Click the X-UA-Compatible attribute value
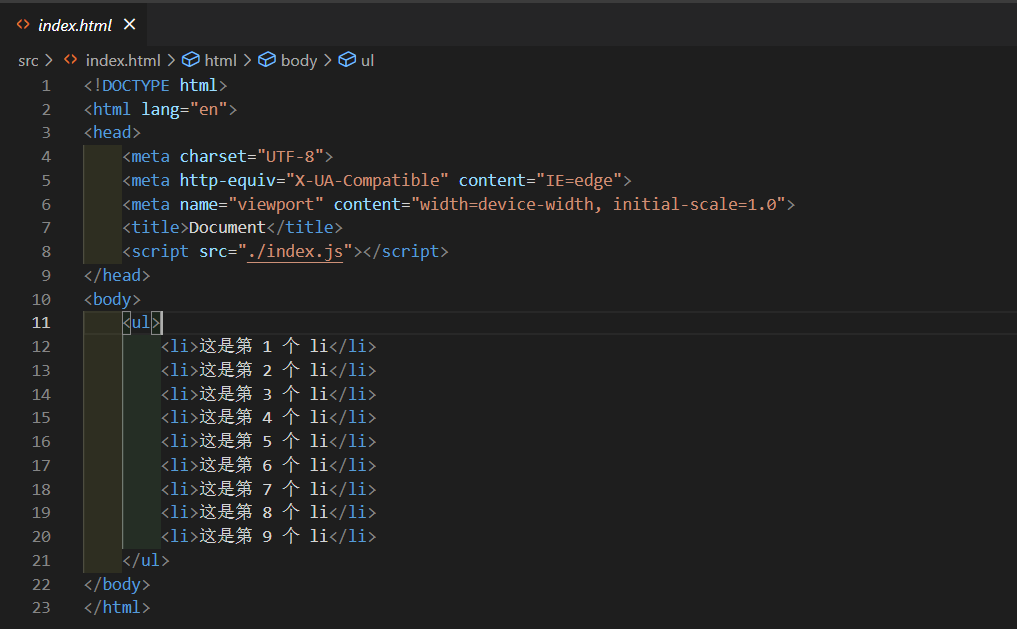 (367, 180)
